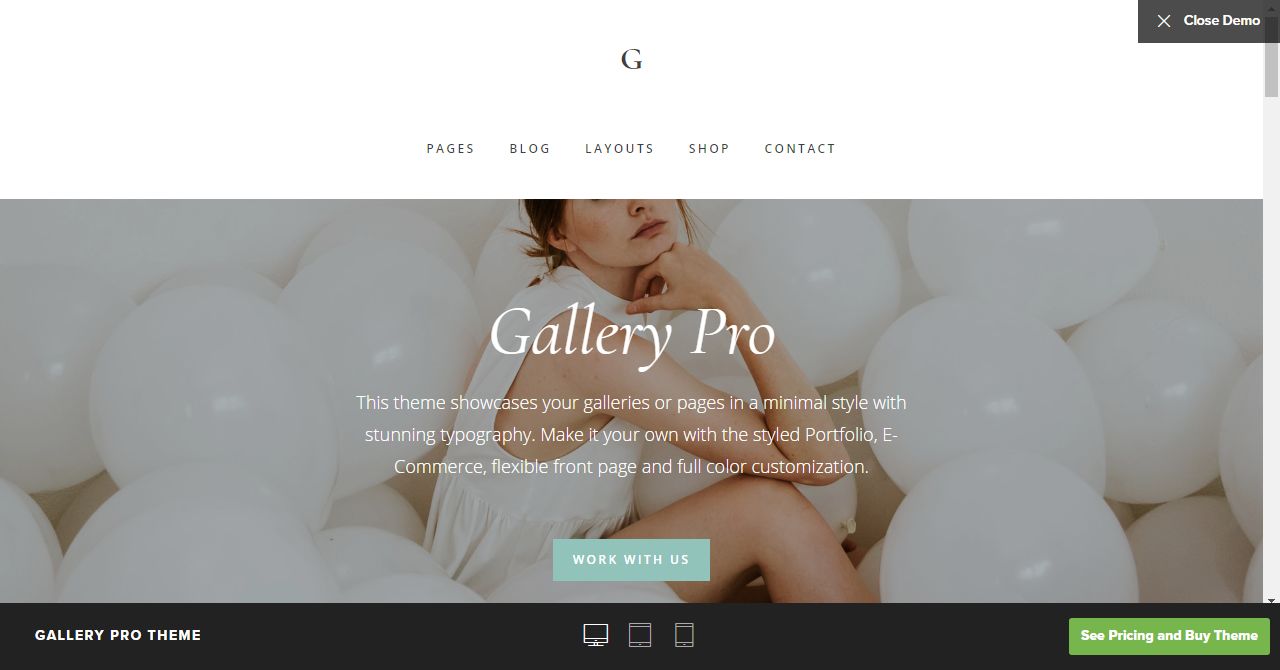1280x670 pixels.
Task: Open the Contact page
Action: click(800, 148)
